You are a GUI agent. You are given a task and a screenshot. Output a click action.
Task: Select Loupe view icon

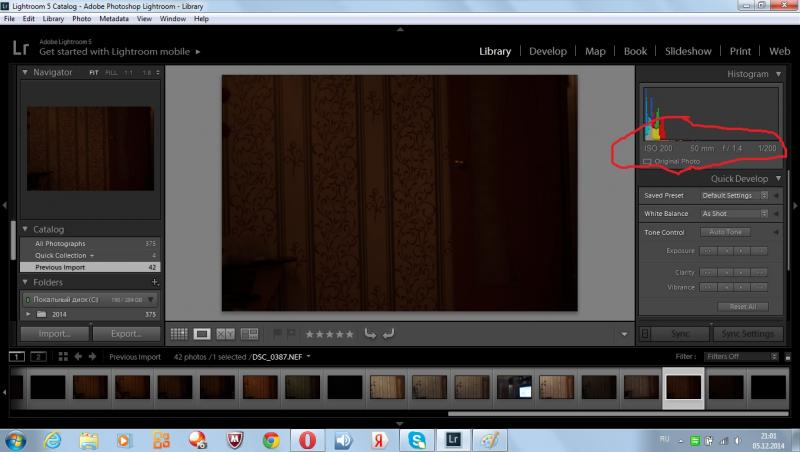pos(202,334)
